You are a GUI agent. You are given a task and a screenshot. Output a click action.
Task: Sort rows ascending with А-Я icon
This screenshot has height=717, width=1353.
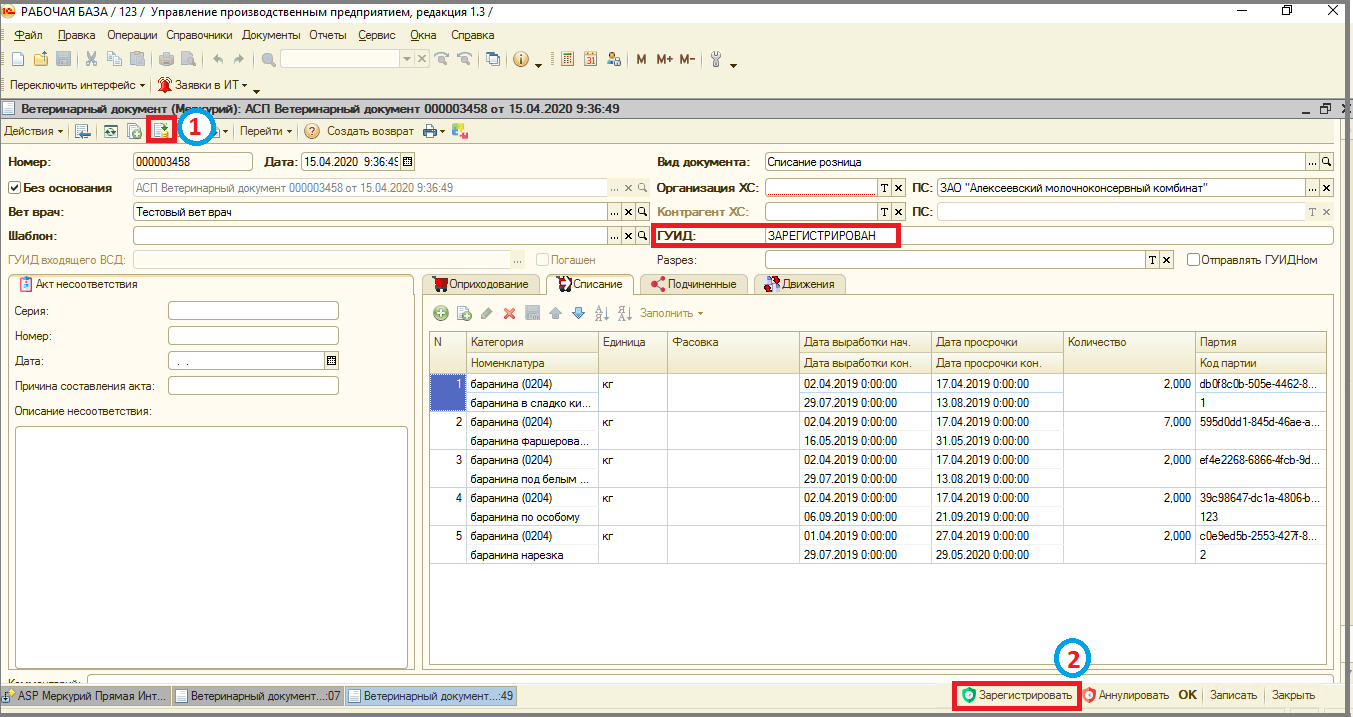pos(601,314)
